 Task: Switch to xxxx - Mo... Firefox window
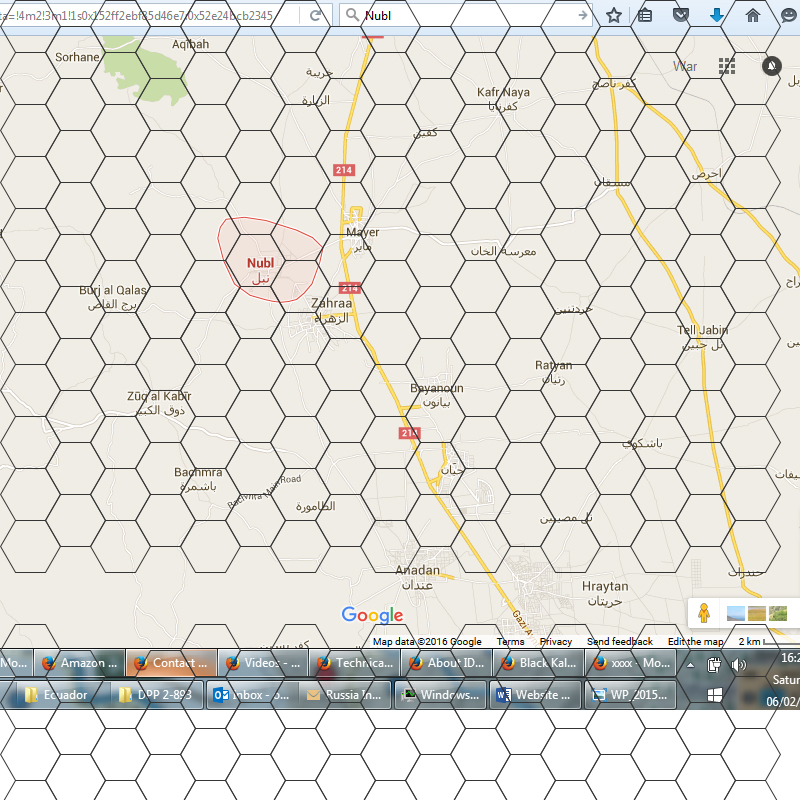(x=630, y=663)
